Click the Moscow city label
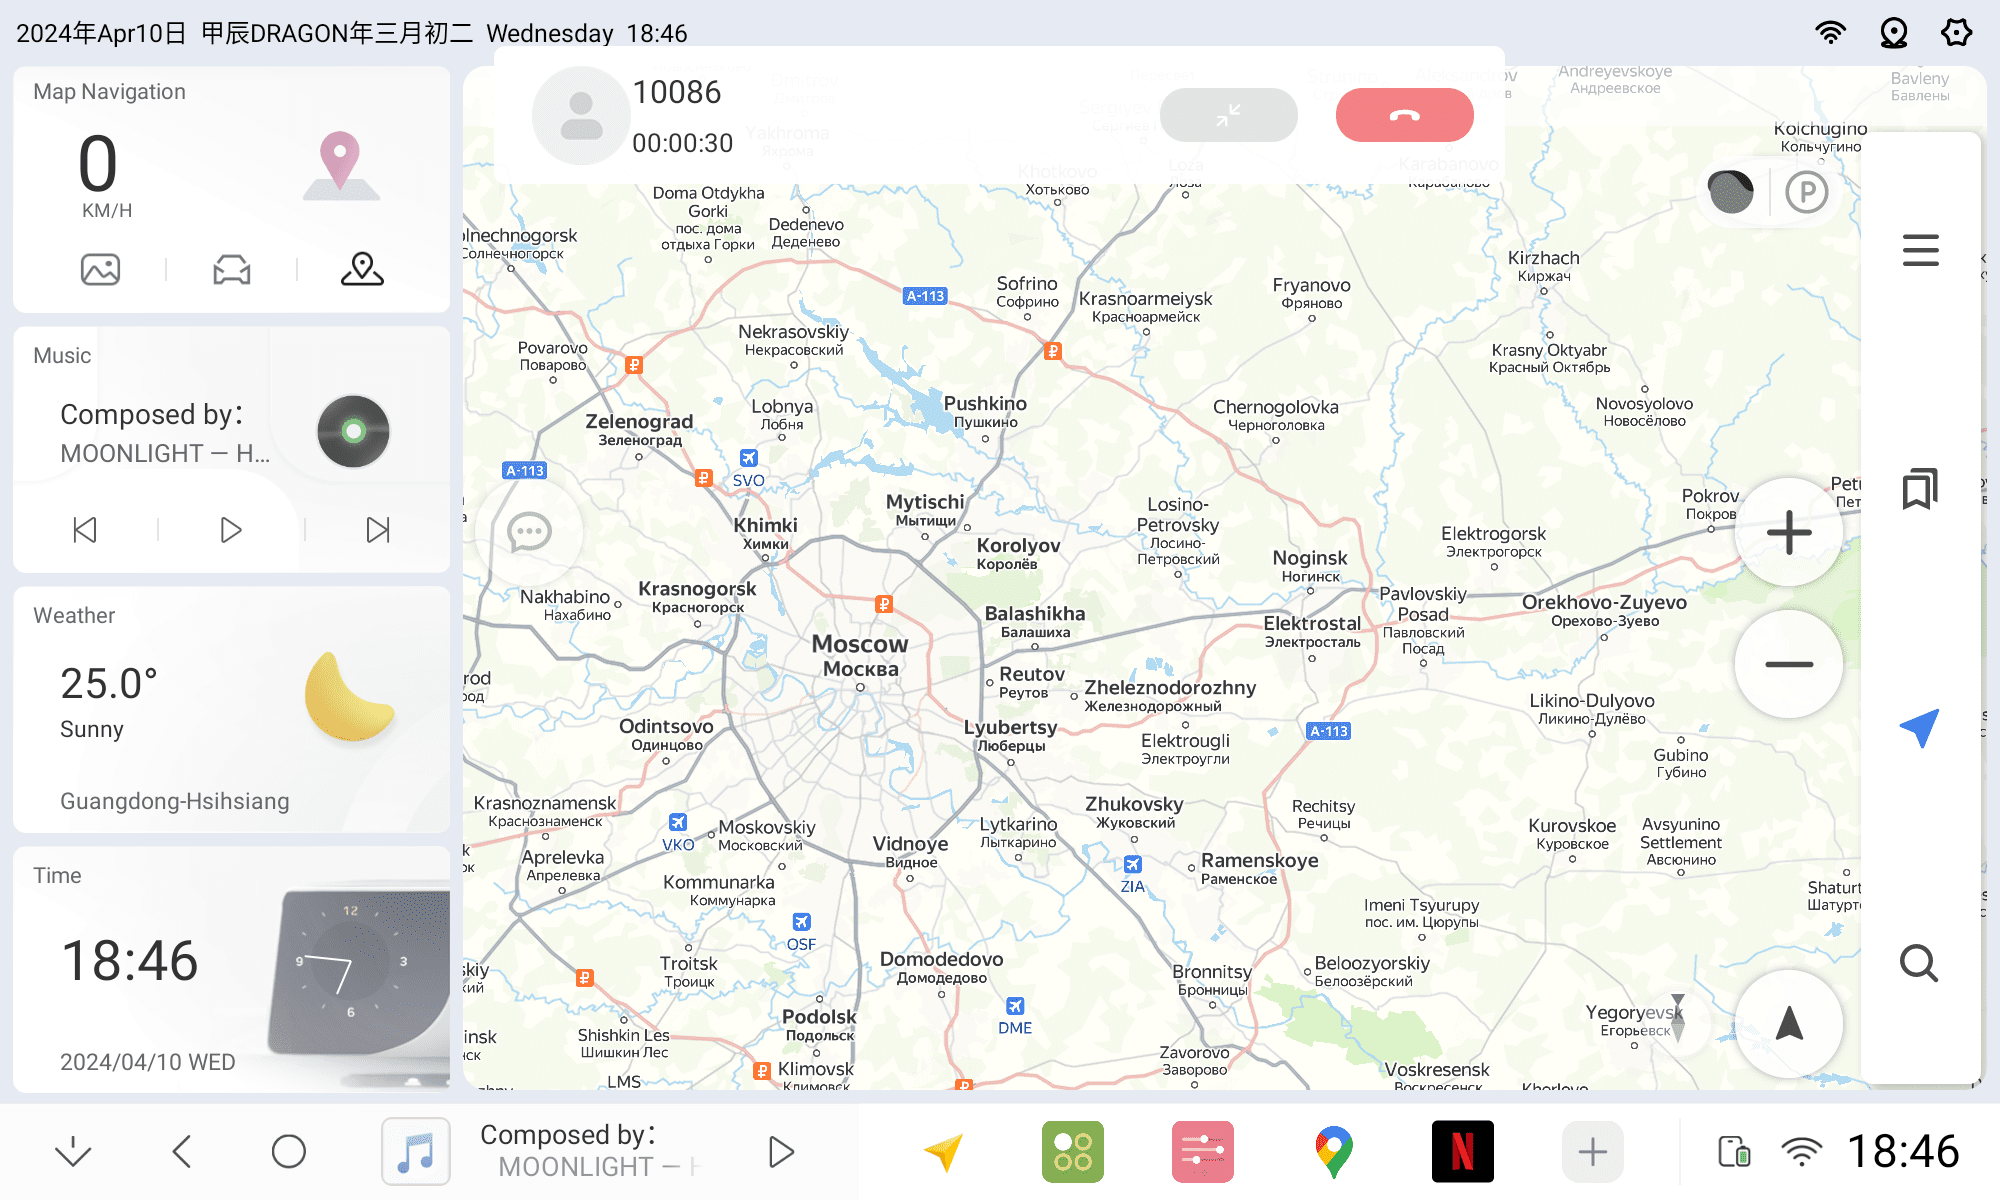The width and height of the screenshot is (2000, 1200). [x=860, y=656]
